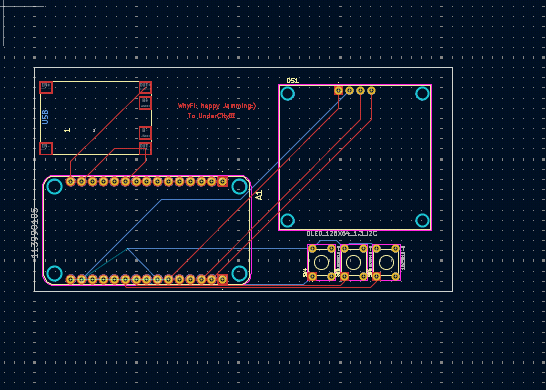Select the "WhyFi: happy Jamming:)" copper text

(217, 106)
